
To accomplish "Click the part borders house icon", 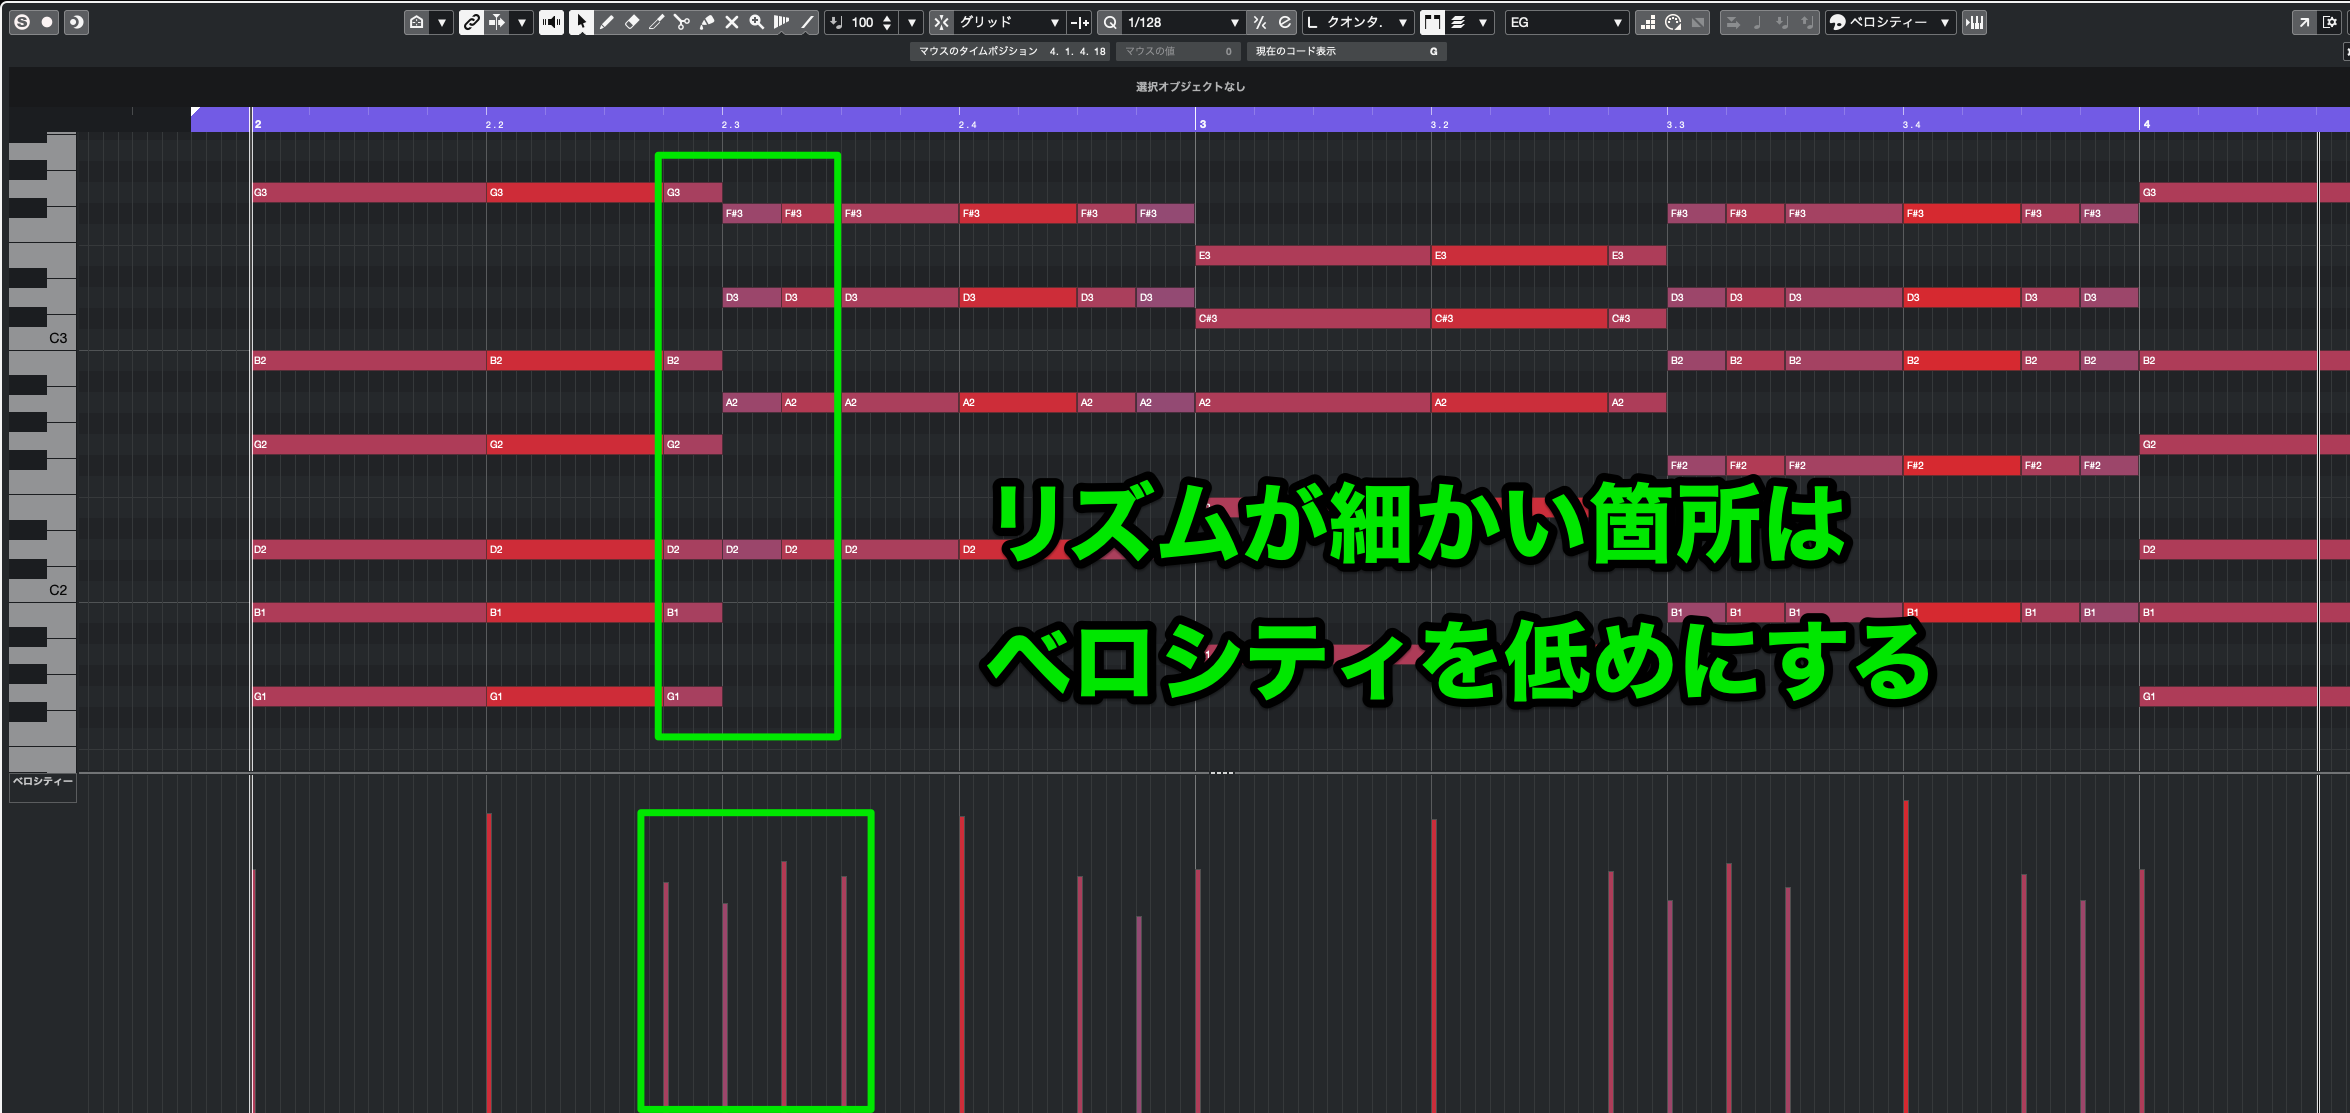I will pyautogui.click(x=417, y=22).
